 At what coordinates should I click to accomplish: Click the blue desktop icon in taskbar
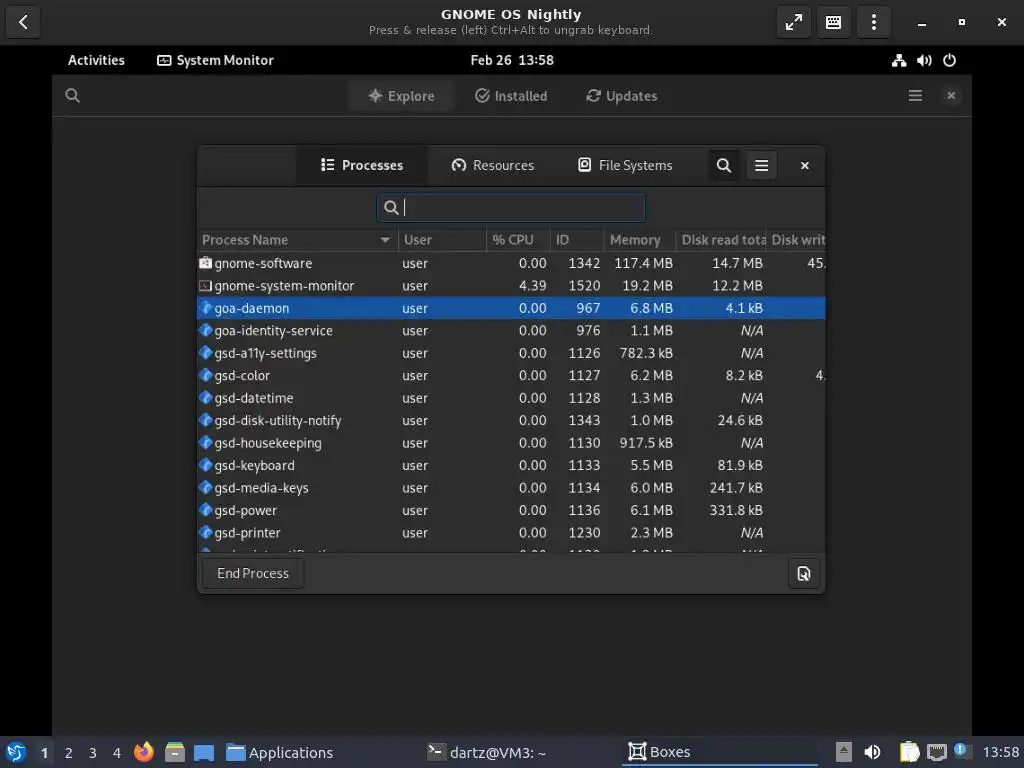pyautogui.click(x=204, y=752)
